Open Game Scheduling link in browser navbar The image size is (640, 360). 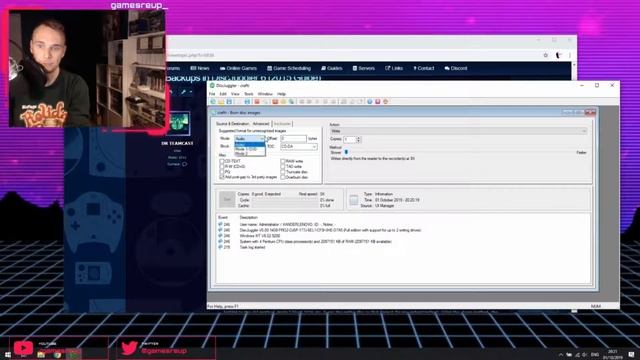pos(289,68)
